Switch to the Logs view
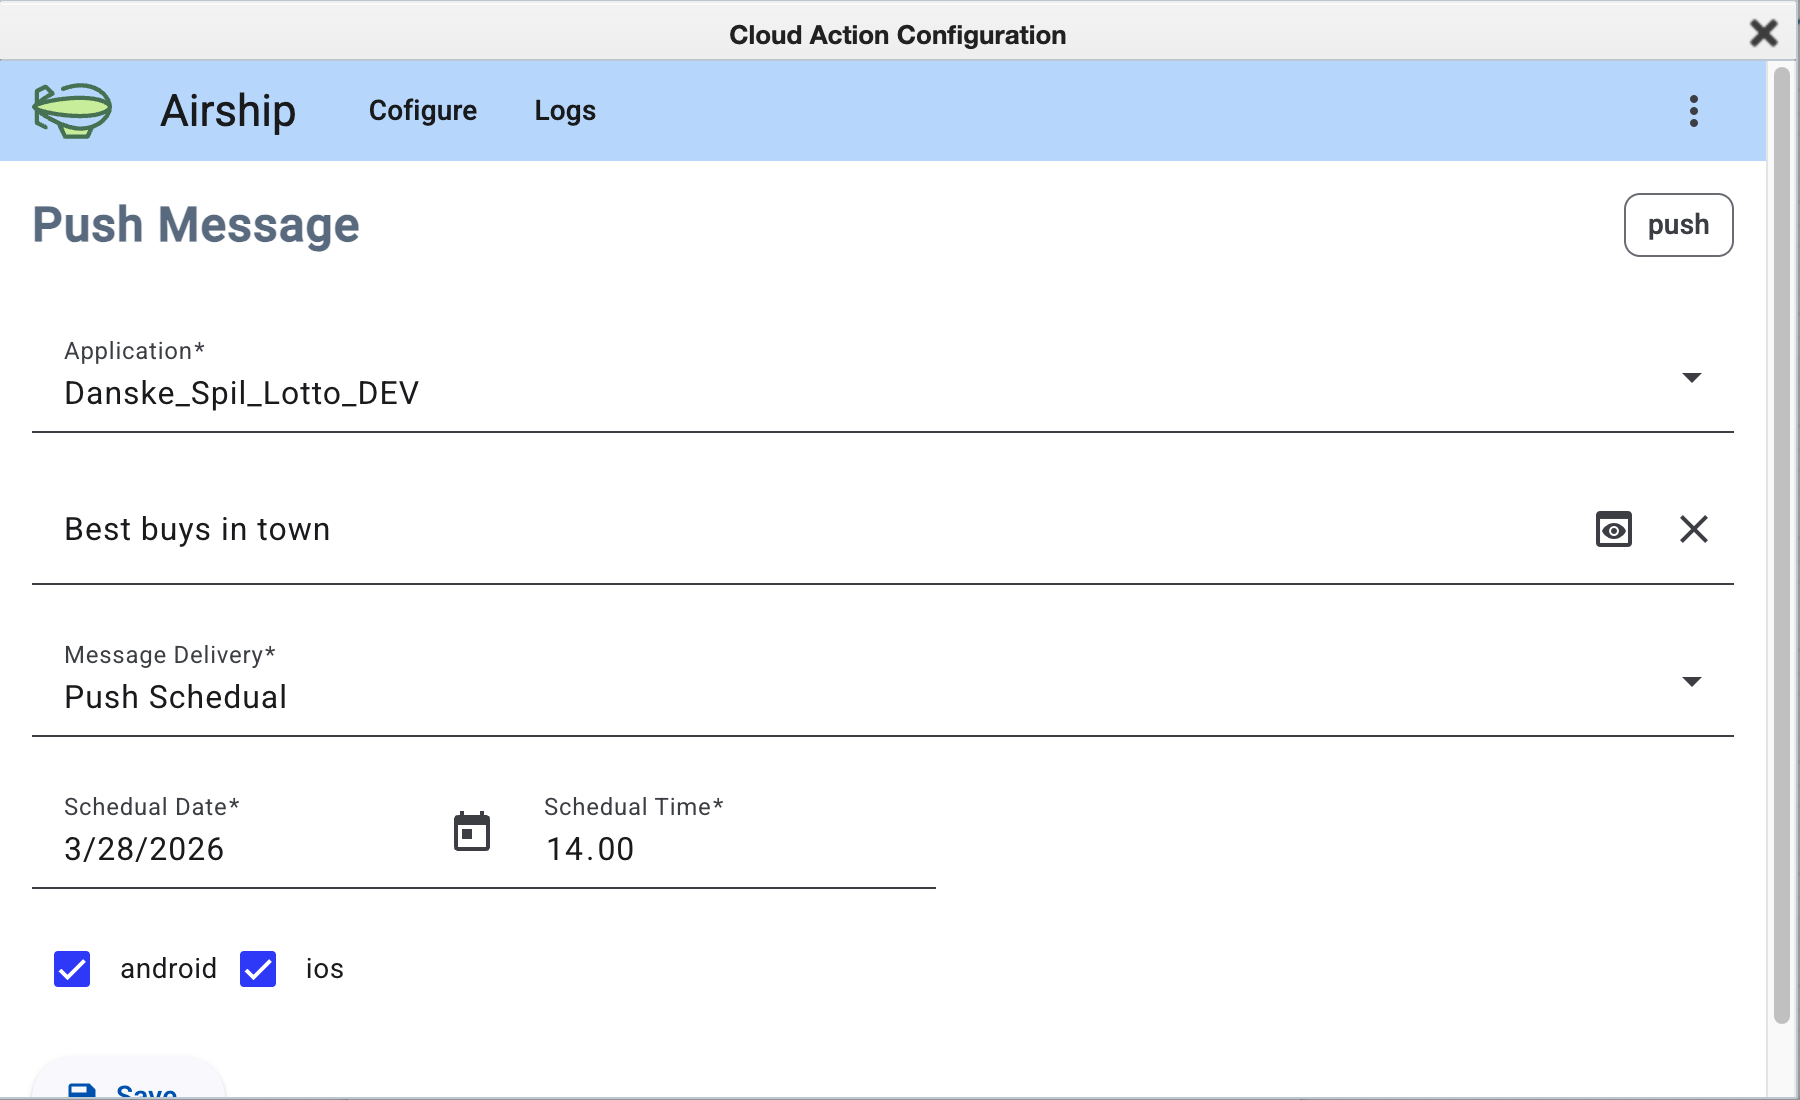Screen dimensions: 1800x1100 click(564, 111)
